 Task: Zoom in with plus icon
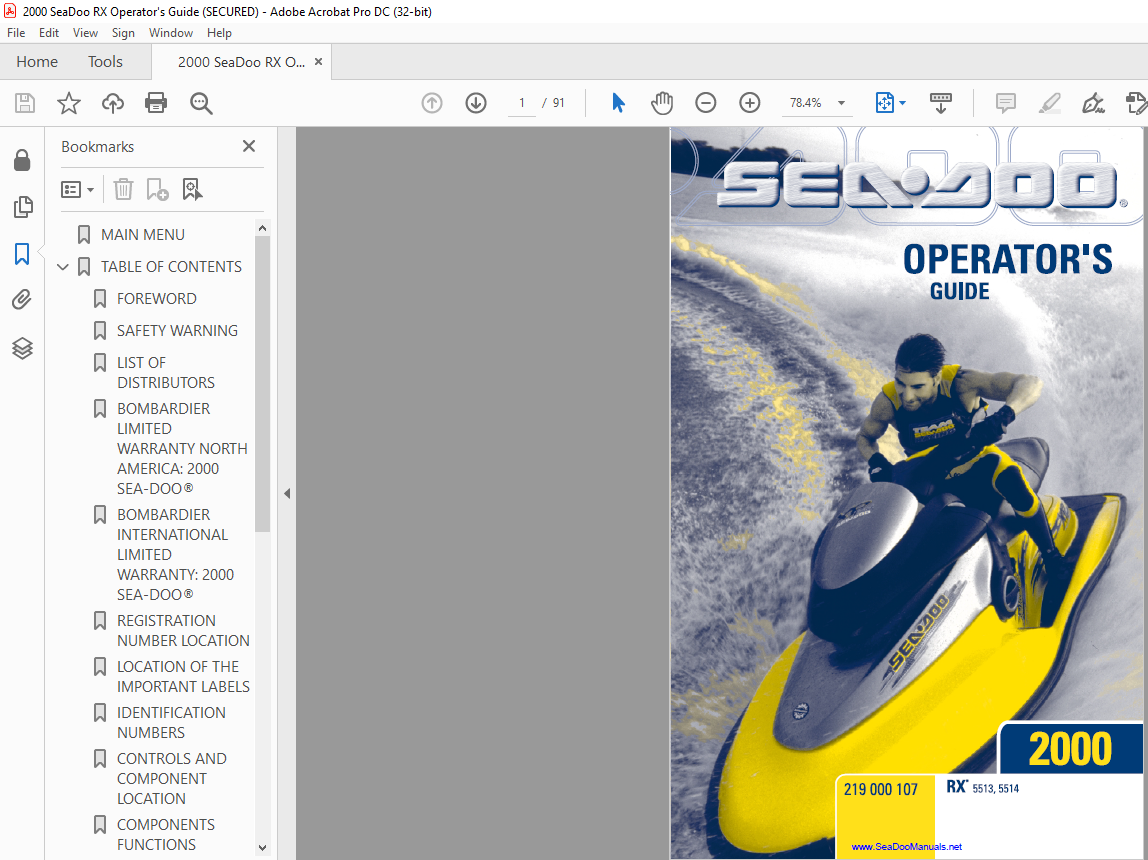point(750,103)
